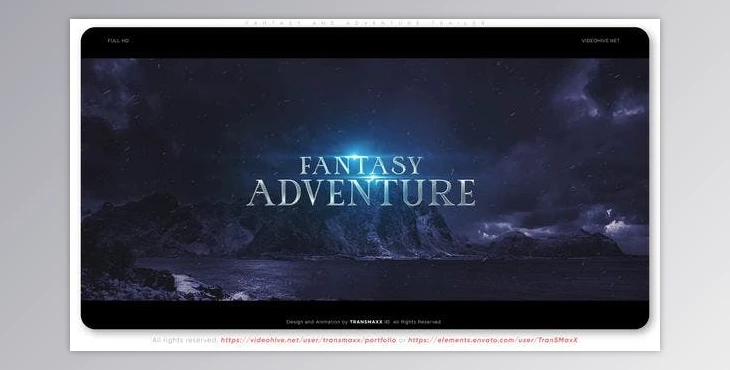The width and height of the screenshot is (730, 370).
Task: Click the FULL HD label
Action: pos(118,41)
